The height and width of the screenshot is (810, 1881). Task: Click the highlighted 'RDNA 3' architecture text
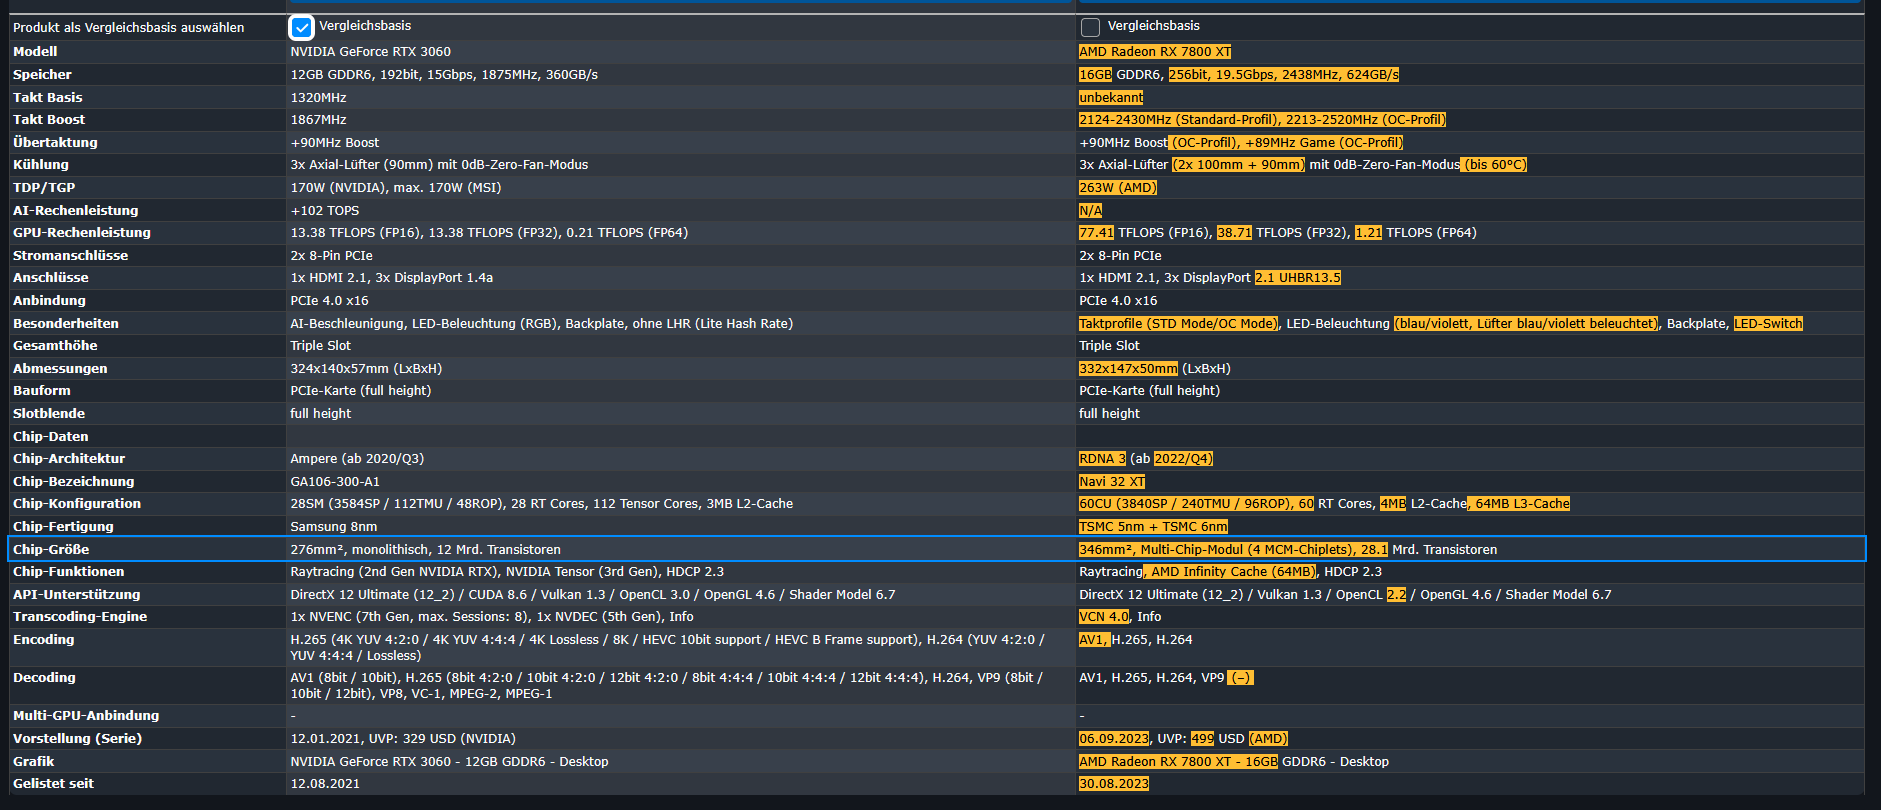[x=1102, y=459]
